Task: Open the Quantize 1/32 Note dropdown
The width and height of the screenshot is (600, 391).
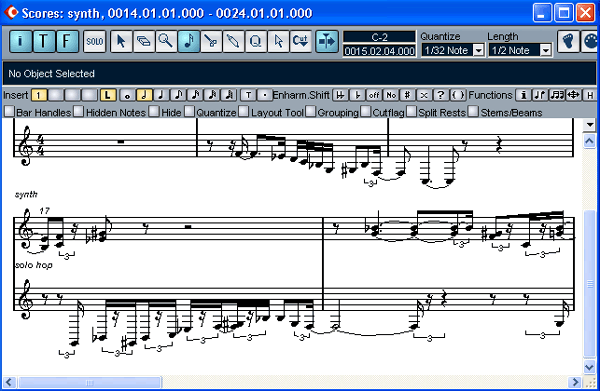Action: [x=479, y=50]
